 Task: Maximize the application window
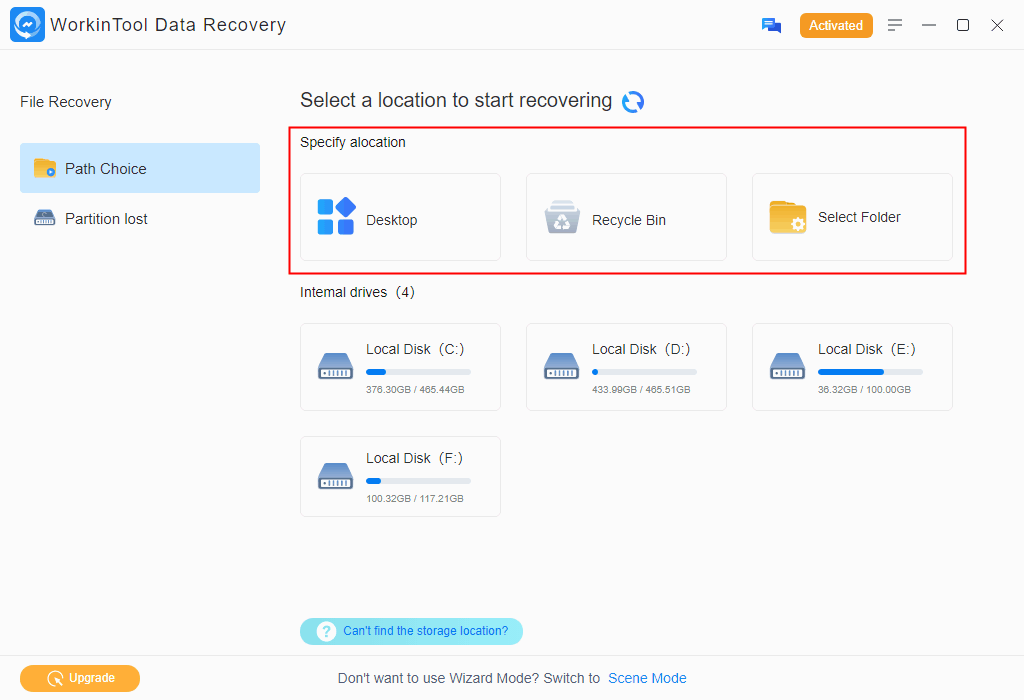click(x=963, y=25)
